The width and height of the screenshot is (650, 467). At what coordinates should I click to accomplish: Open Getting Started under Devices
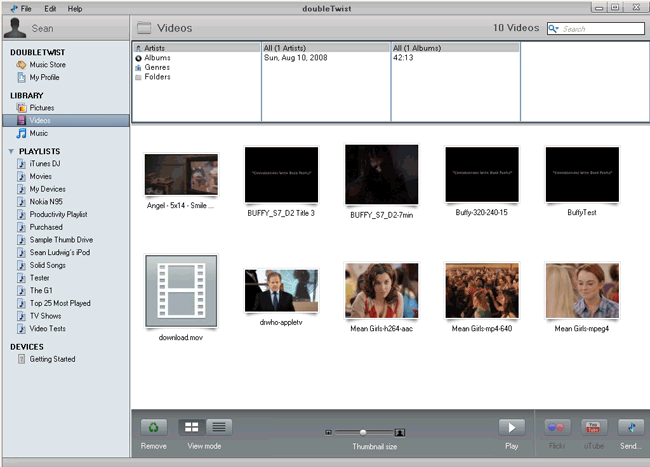pyautogui.click(x=52, y=359)
